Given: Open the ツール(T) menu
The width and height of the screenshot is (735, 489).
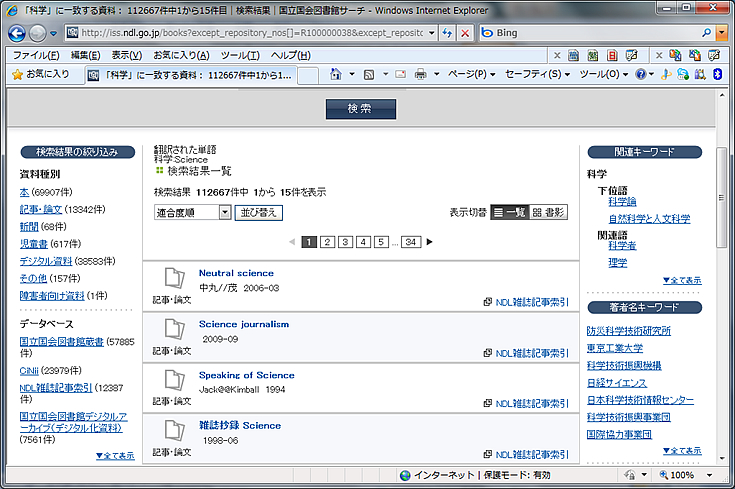Looking at the screenshot, I should [x=240, y=55].
